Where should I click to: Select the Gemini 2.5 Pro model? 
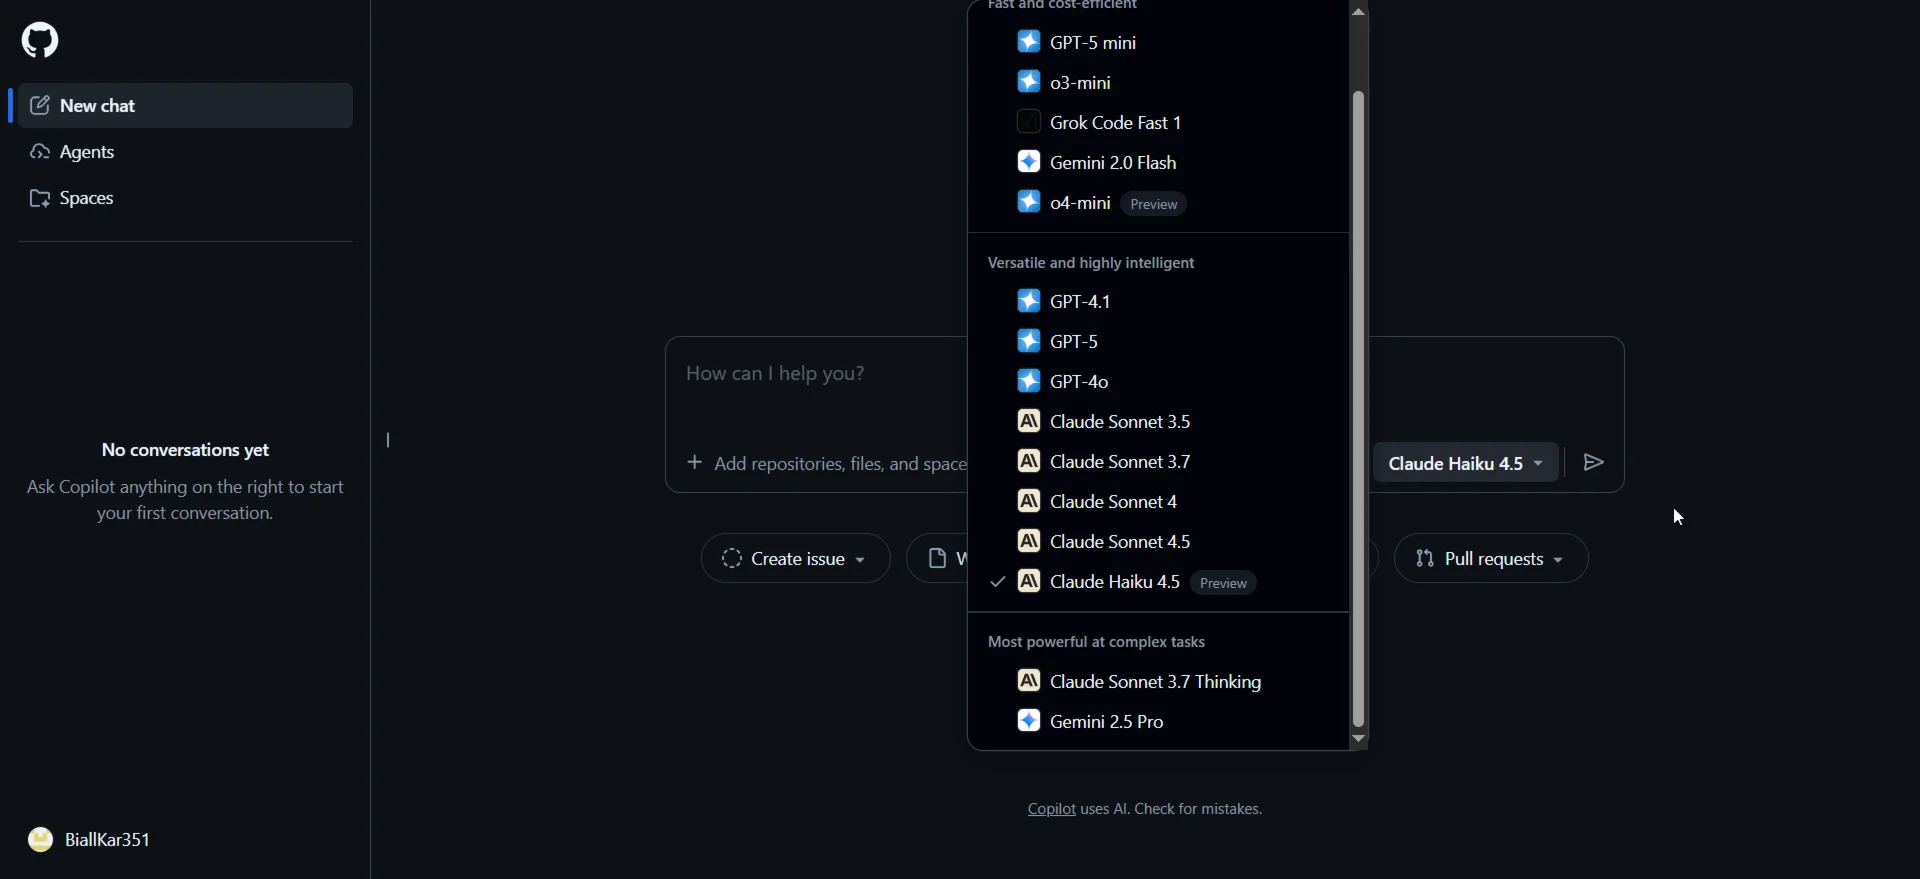pyautogui.click(x=1158, y=721)
